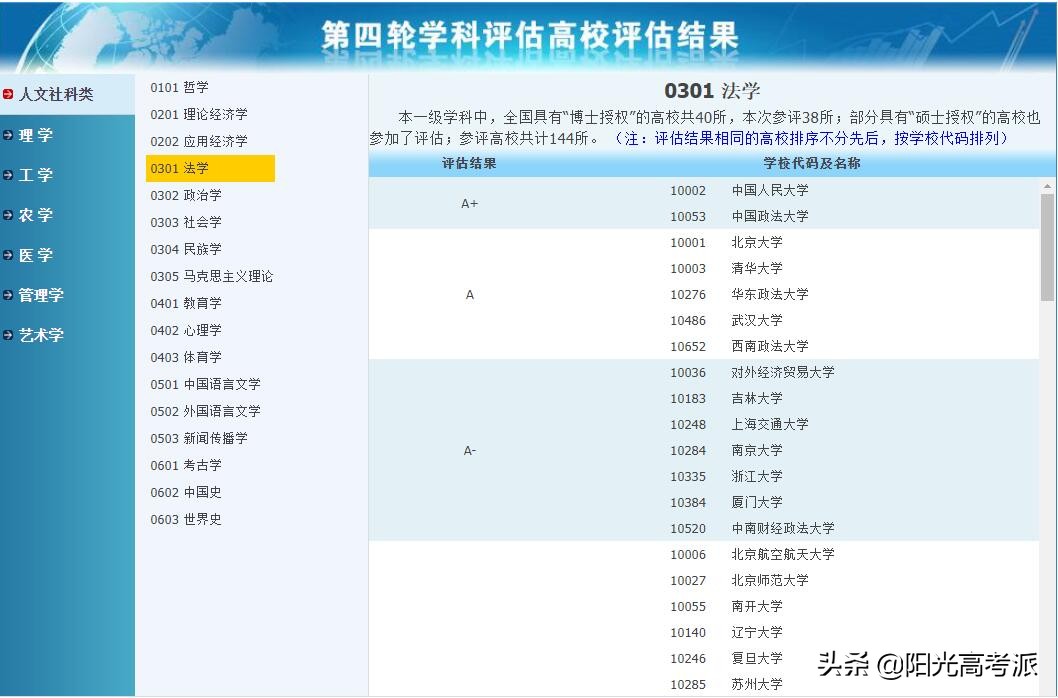Click the arrow icon beside 理学
This screenshot has width=1058, height=698.
coord(8,135)
